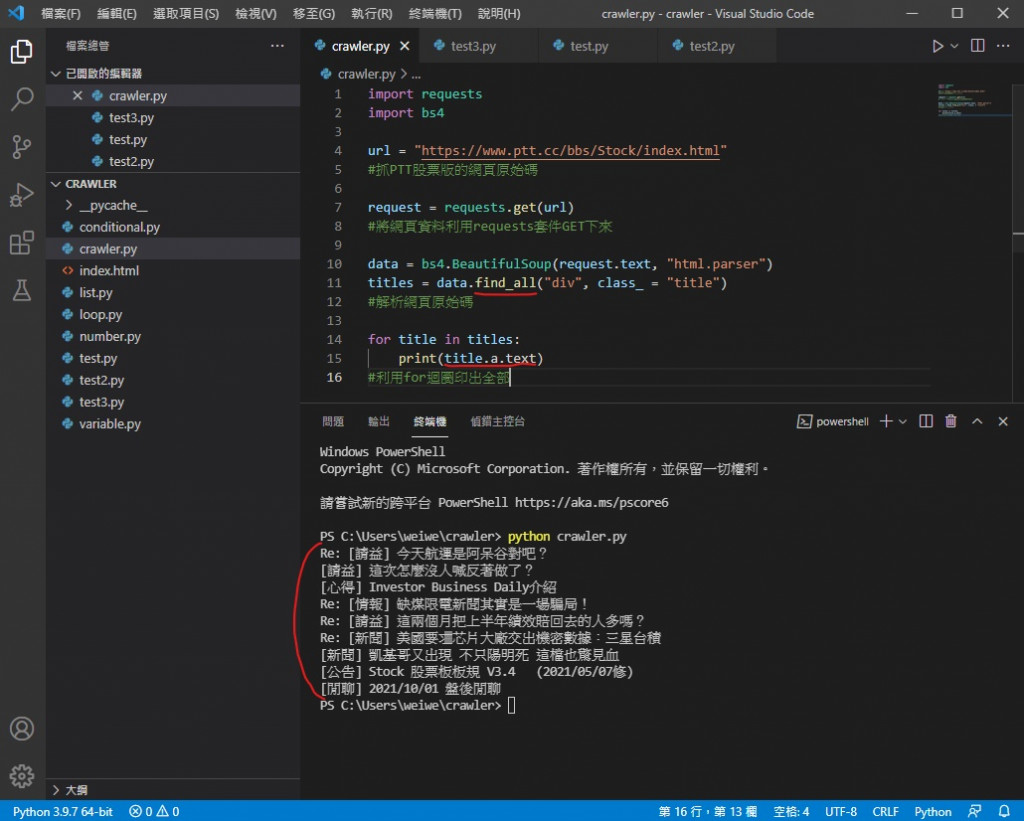The image size is (1024, 821).
Task: Open the 選取項目(S) menu
Action: click(186, 13)
